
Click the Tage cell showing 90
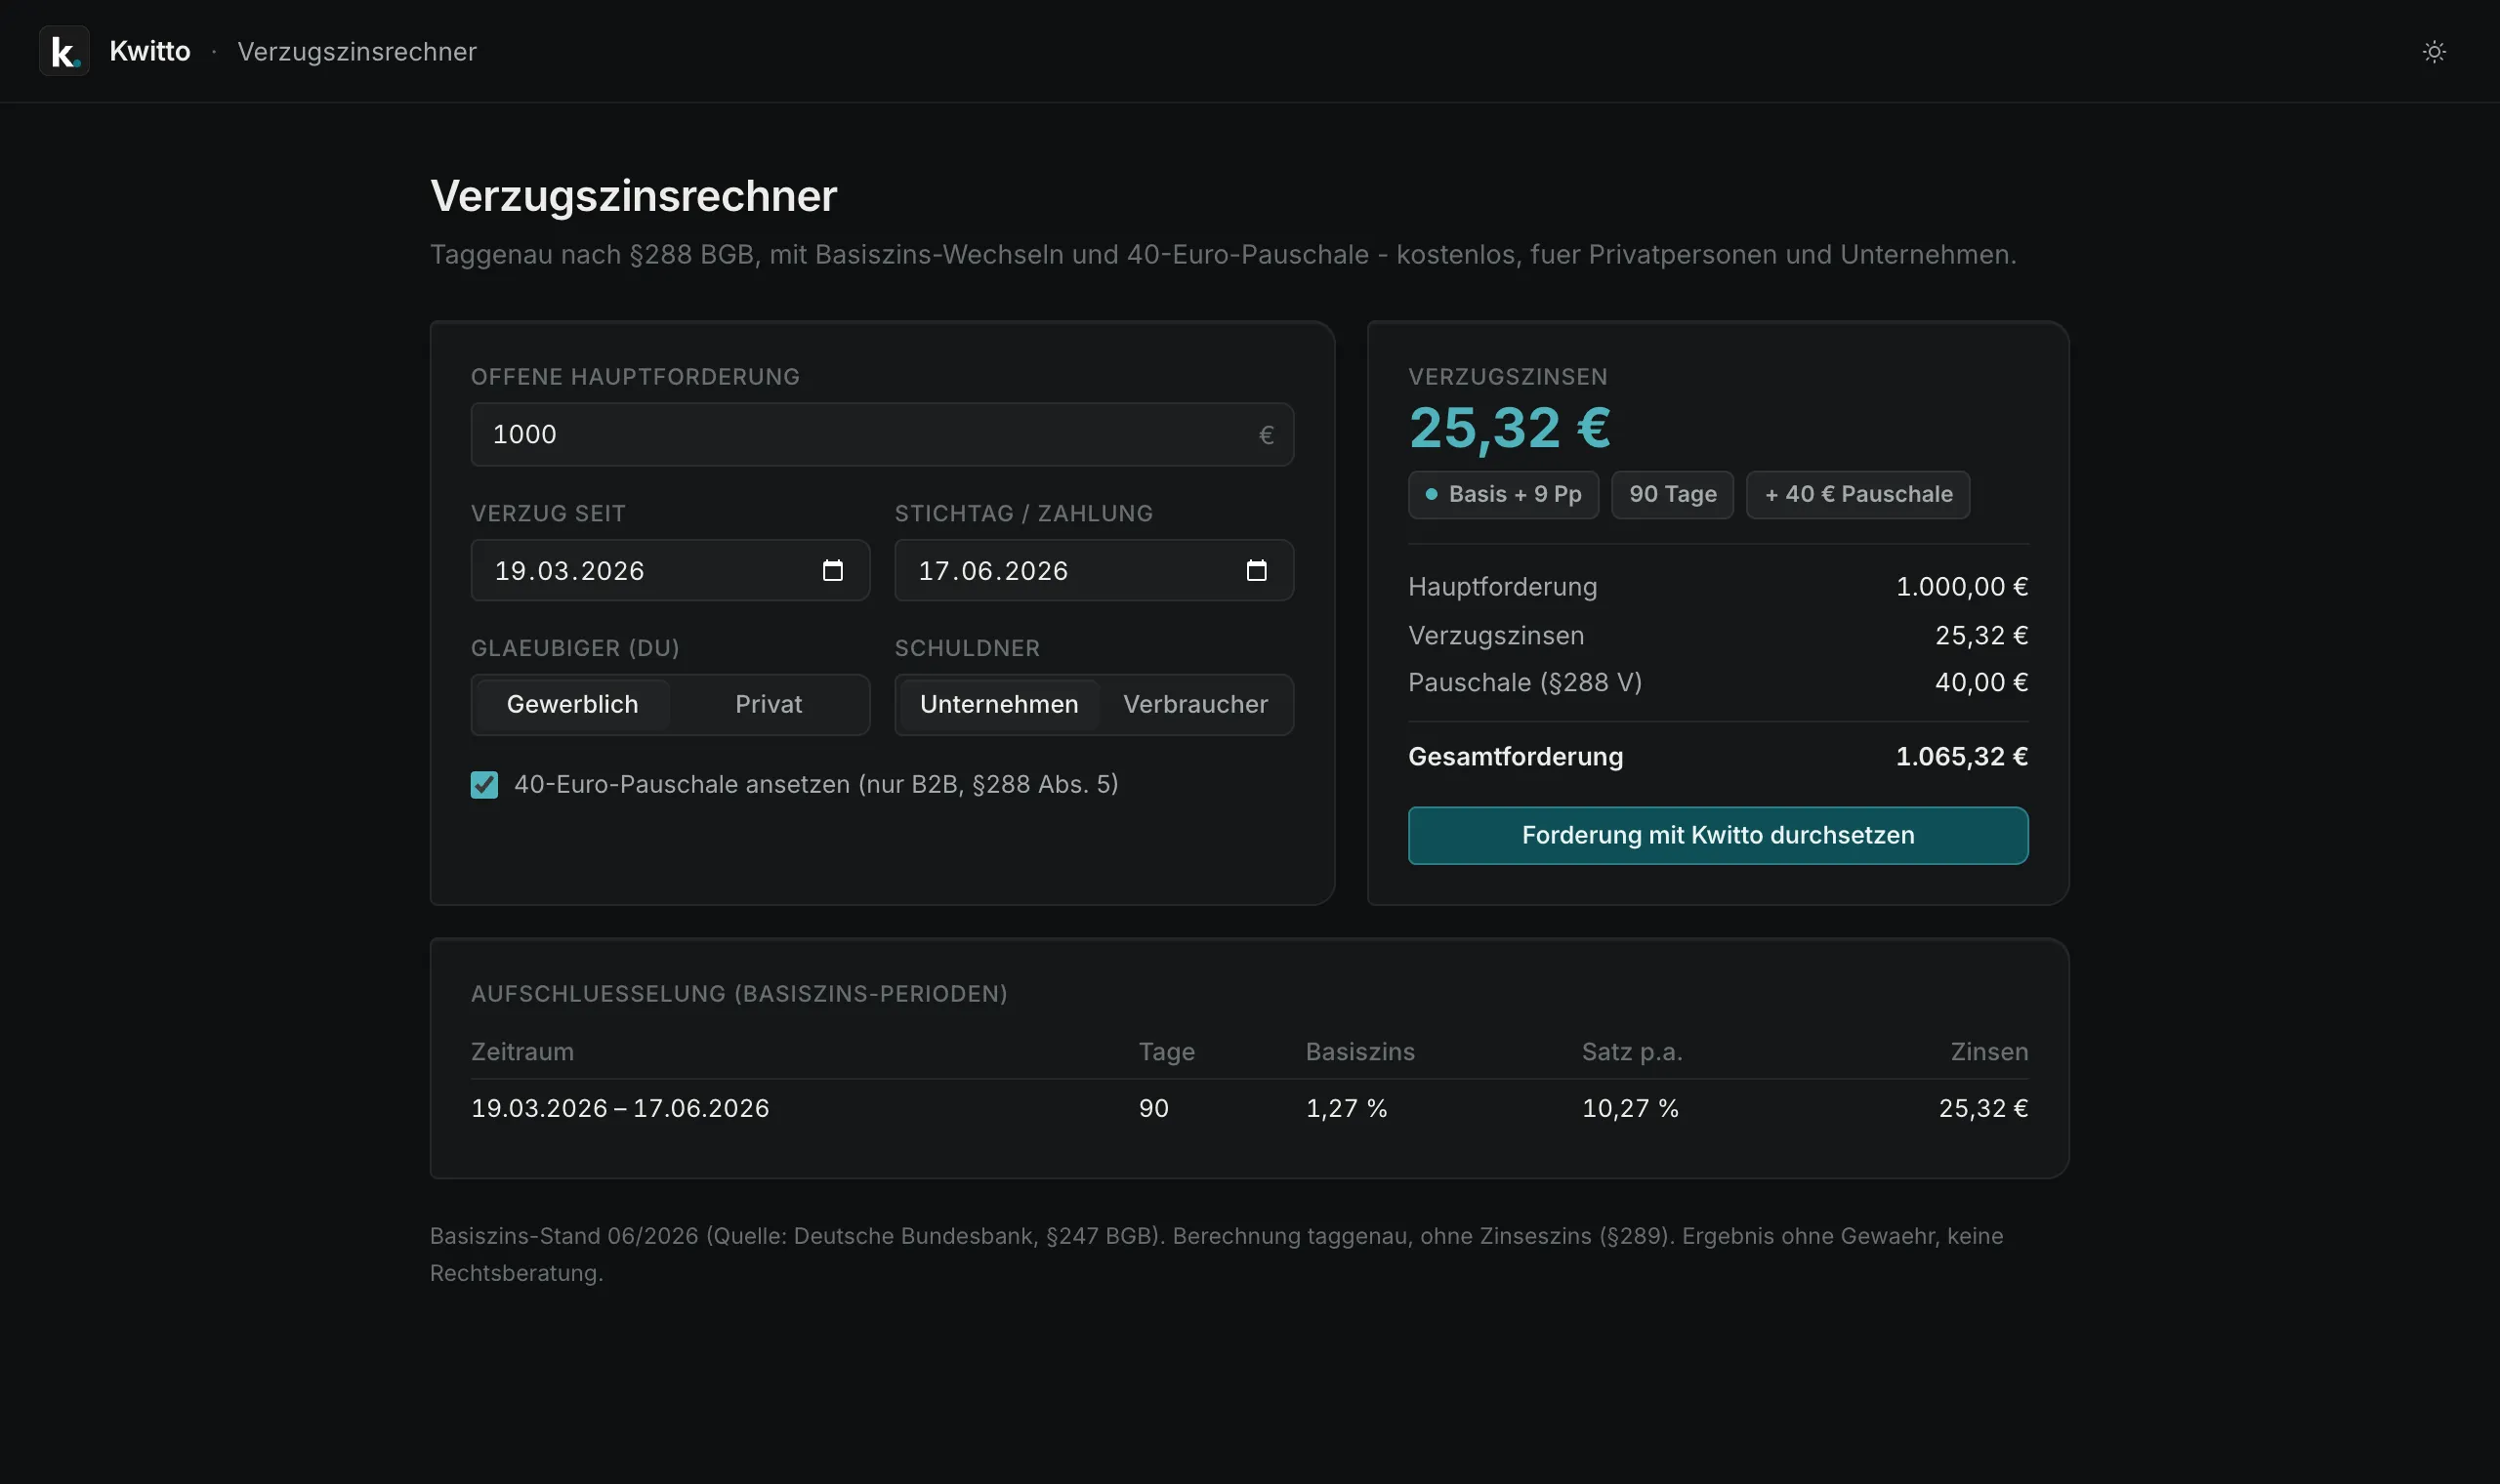pos(1153,1108)
